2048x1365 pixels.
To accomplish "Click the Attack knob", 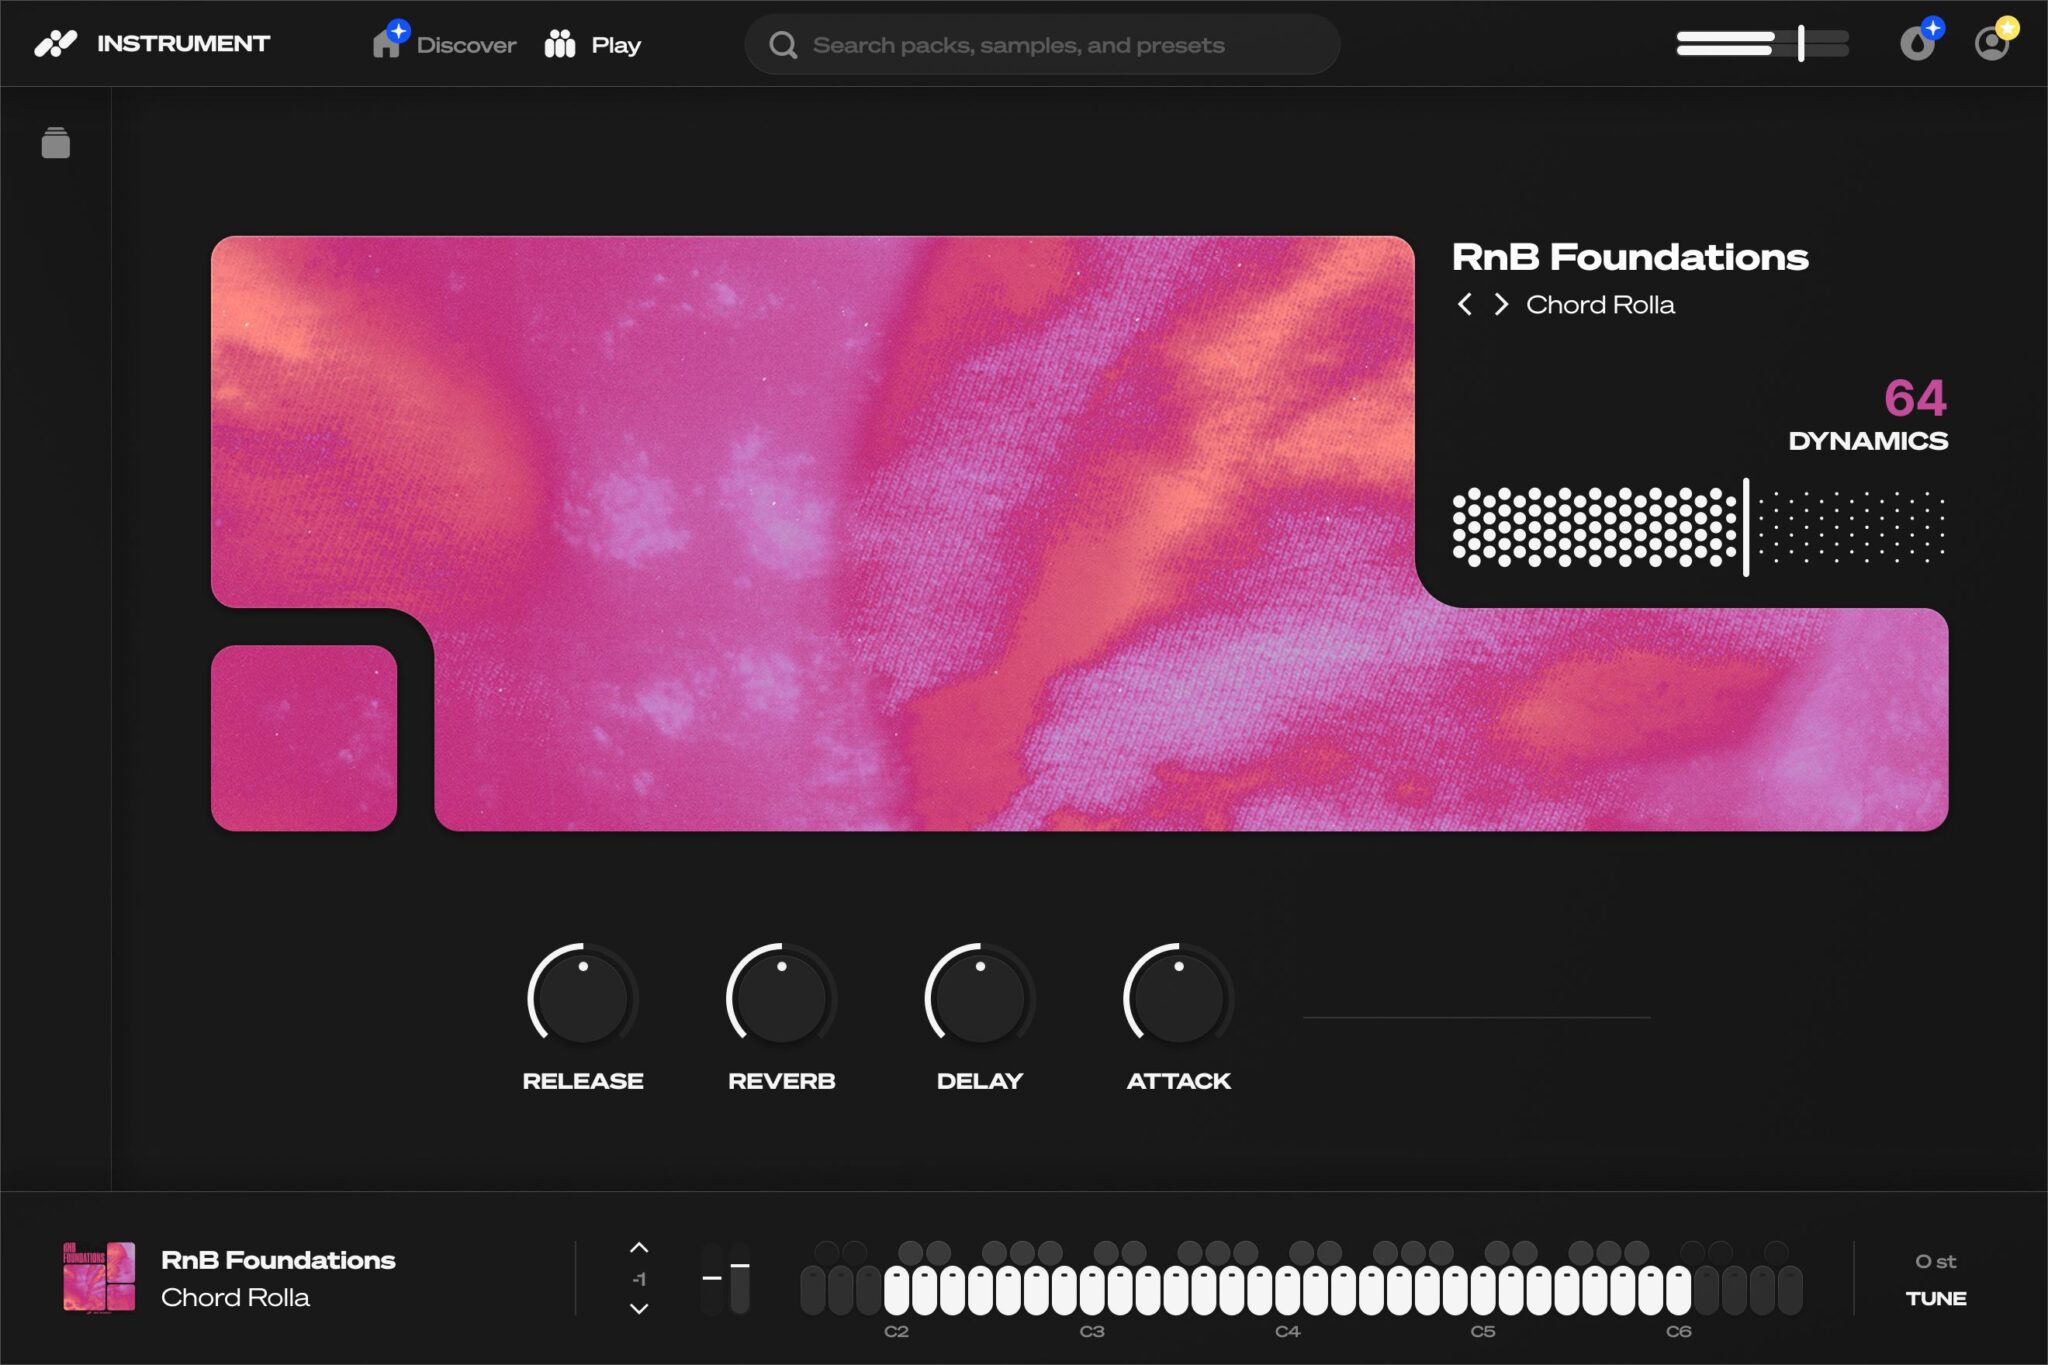I will [x=1178, y=997].
